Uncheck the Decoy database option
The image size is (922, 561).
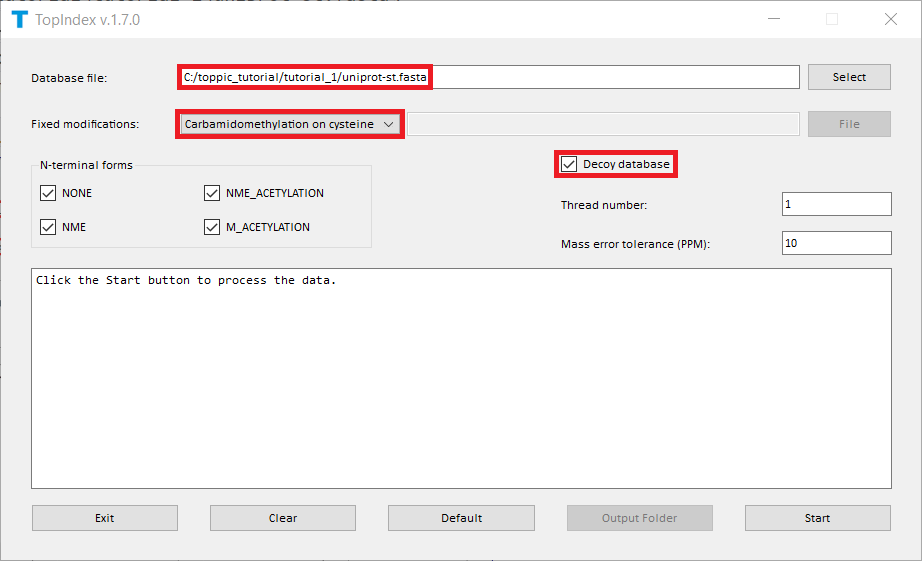569,164
